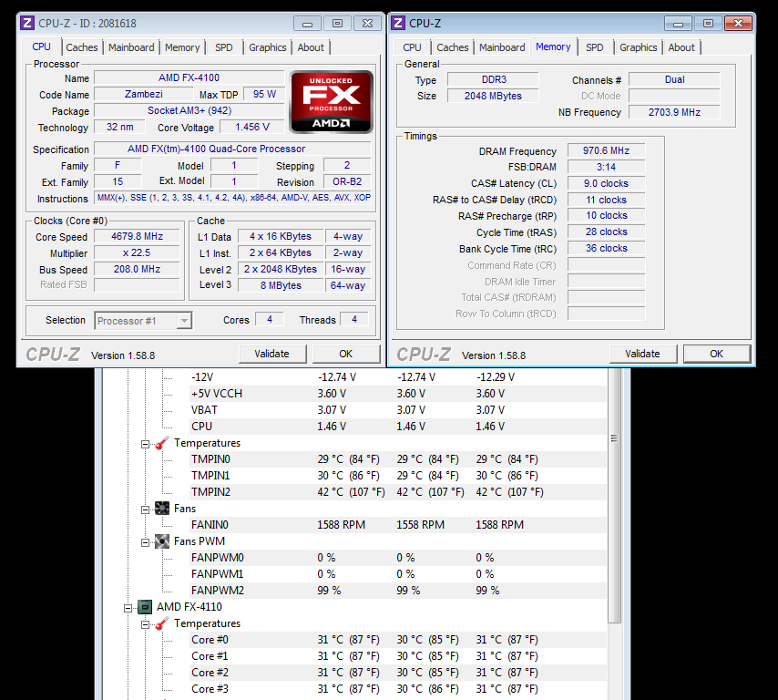Open Graphics tab in right CPU-Z window

tap(638, 48)
